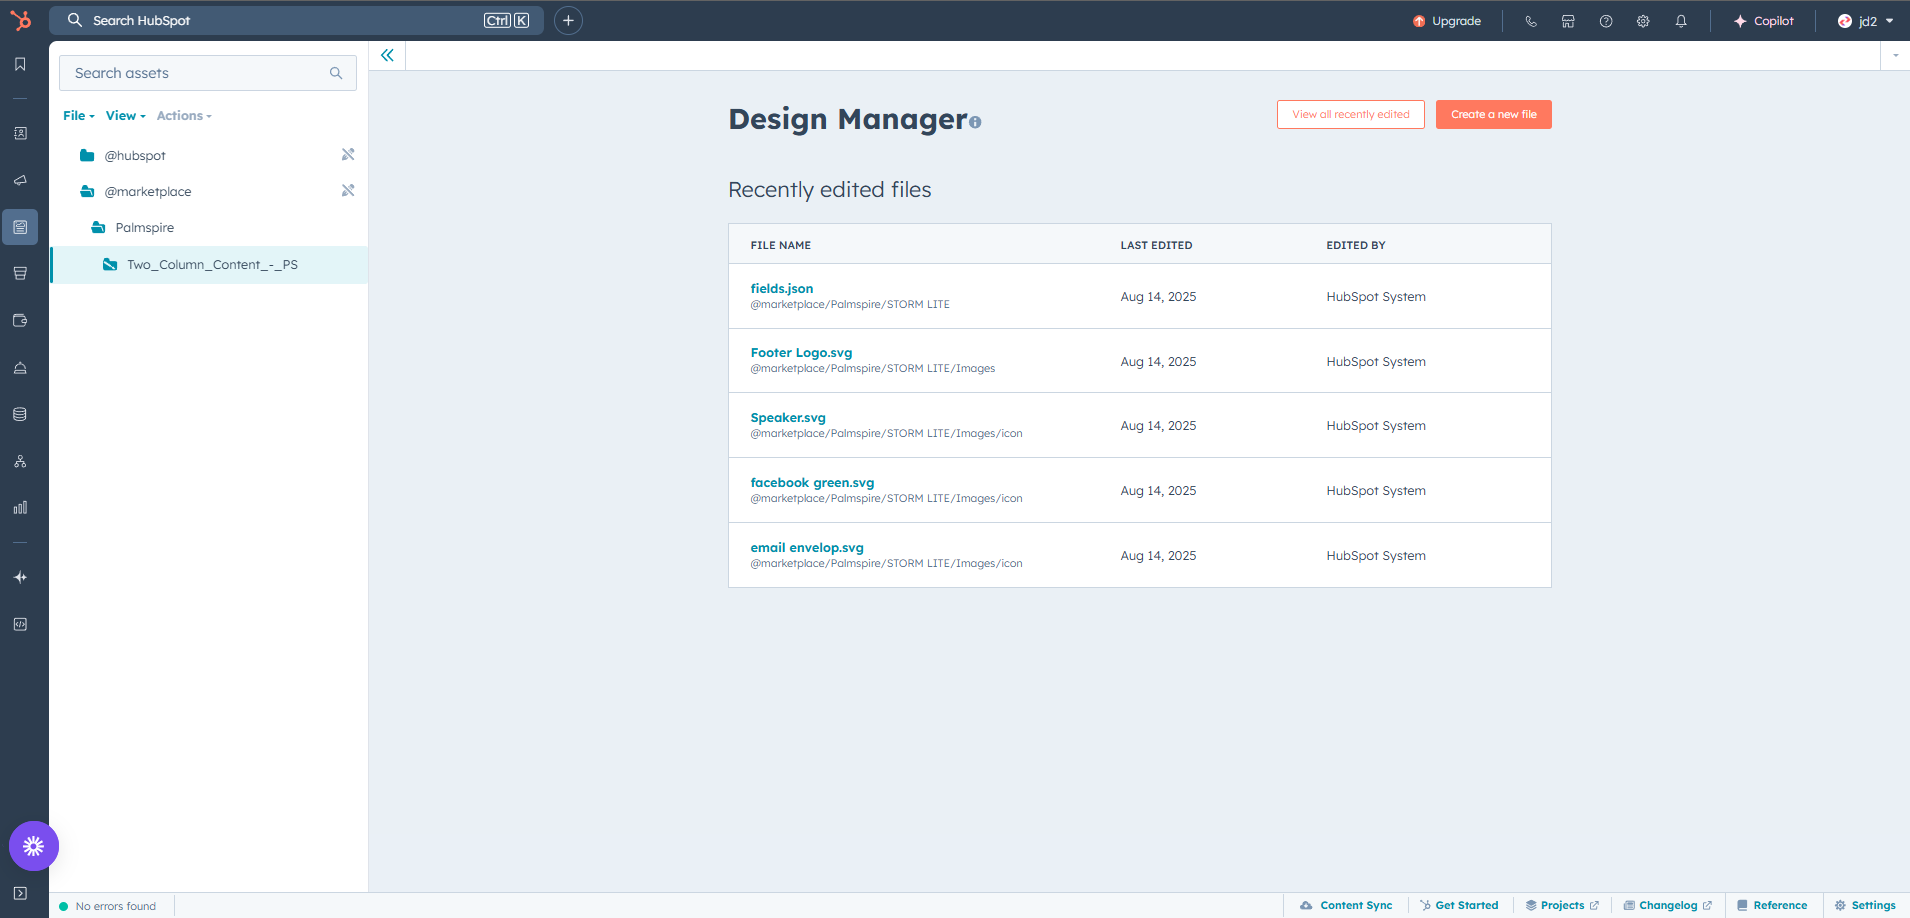Collapse the file tree sidebar
The width and height of the screenshot is (1910, 918).
(387, 56)
